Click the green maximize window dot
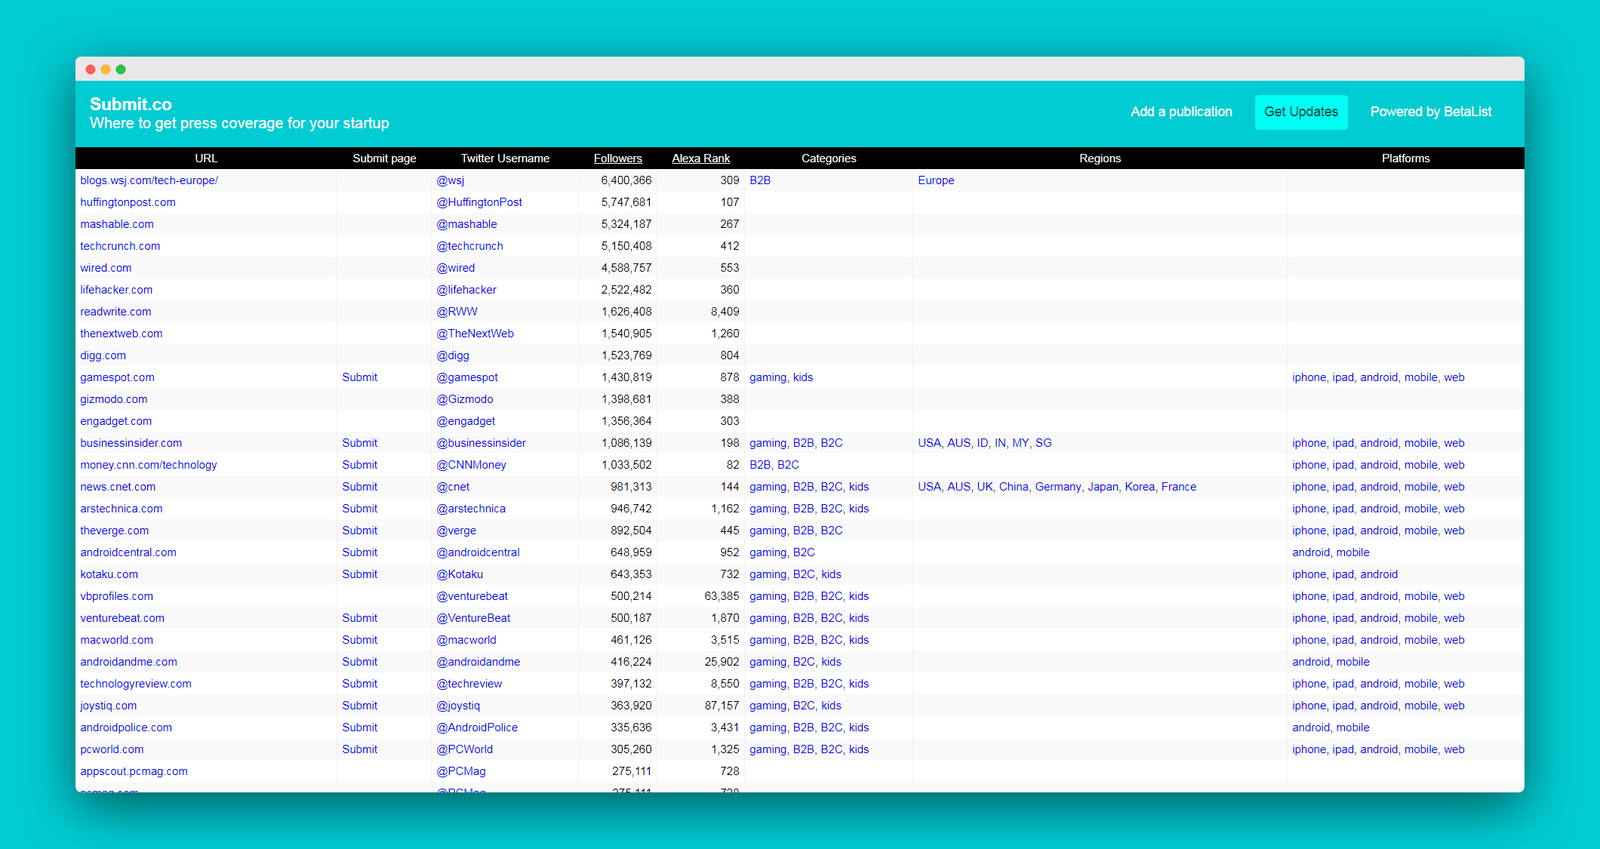Screen dimensions: 1600x849 (121, 69)
